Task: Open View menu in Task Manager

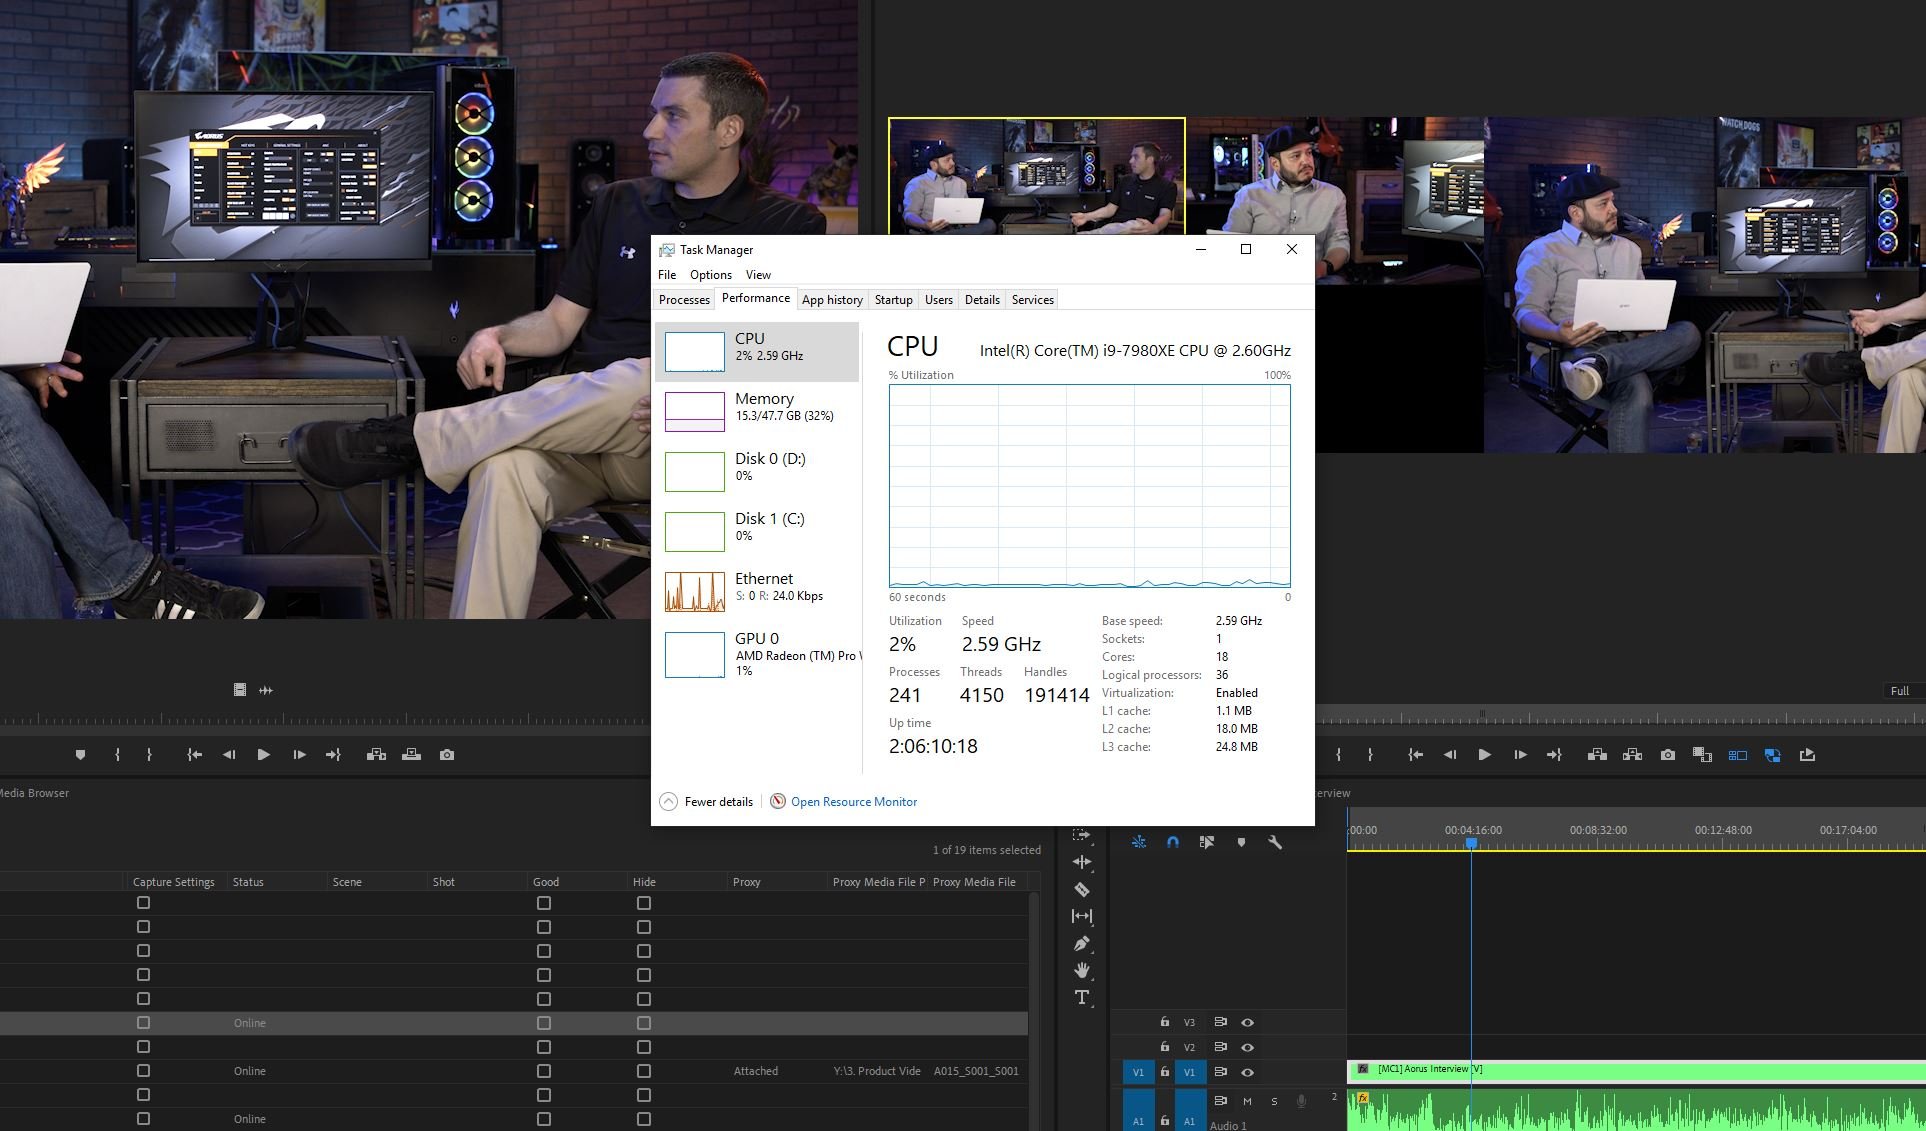Action: tap(758, 275)
